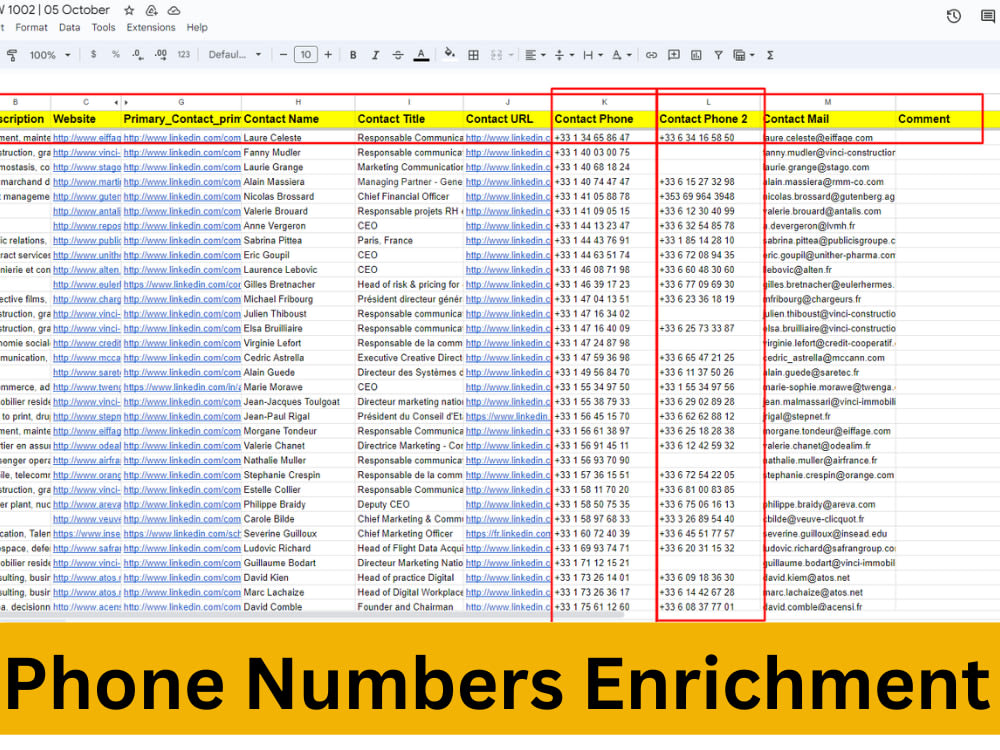This screenshot has height=750, width=1000.
Task: Increase font size plus button
Action: pos(328,55)
